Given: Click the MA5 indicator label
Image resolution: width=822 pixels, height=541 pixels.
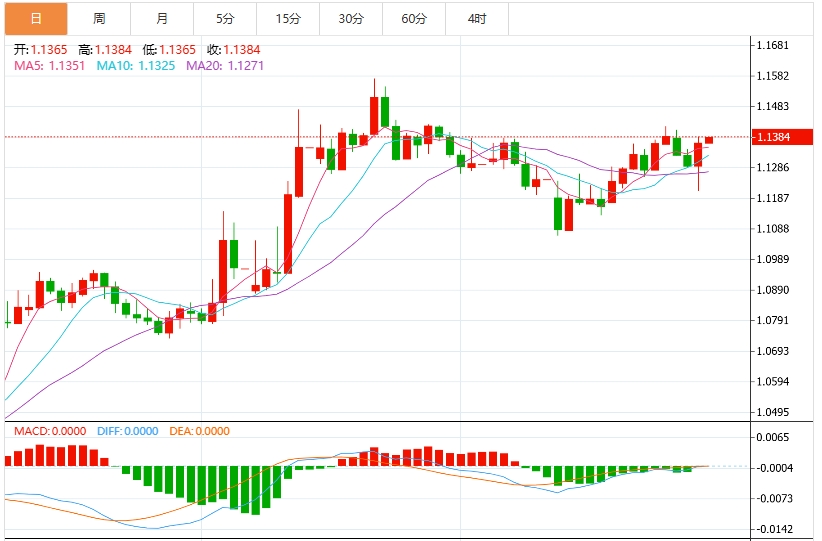Looking at the screenshot, I should [x=49, y=65].
